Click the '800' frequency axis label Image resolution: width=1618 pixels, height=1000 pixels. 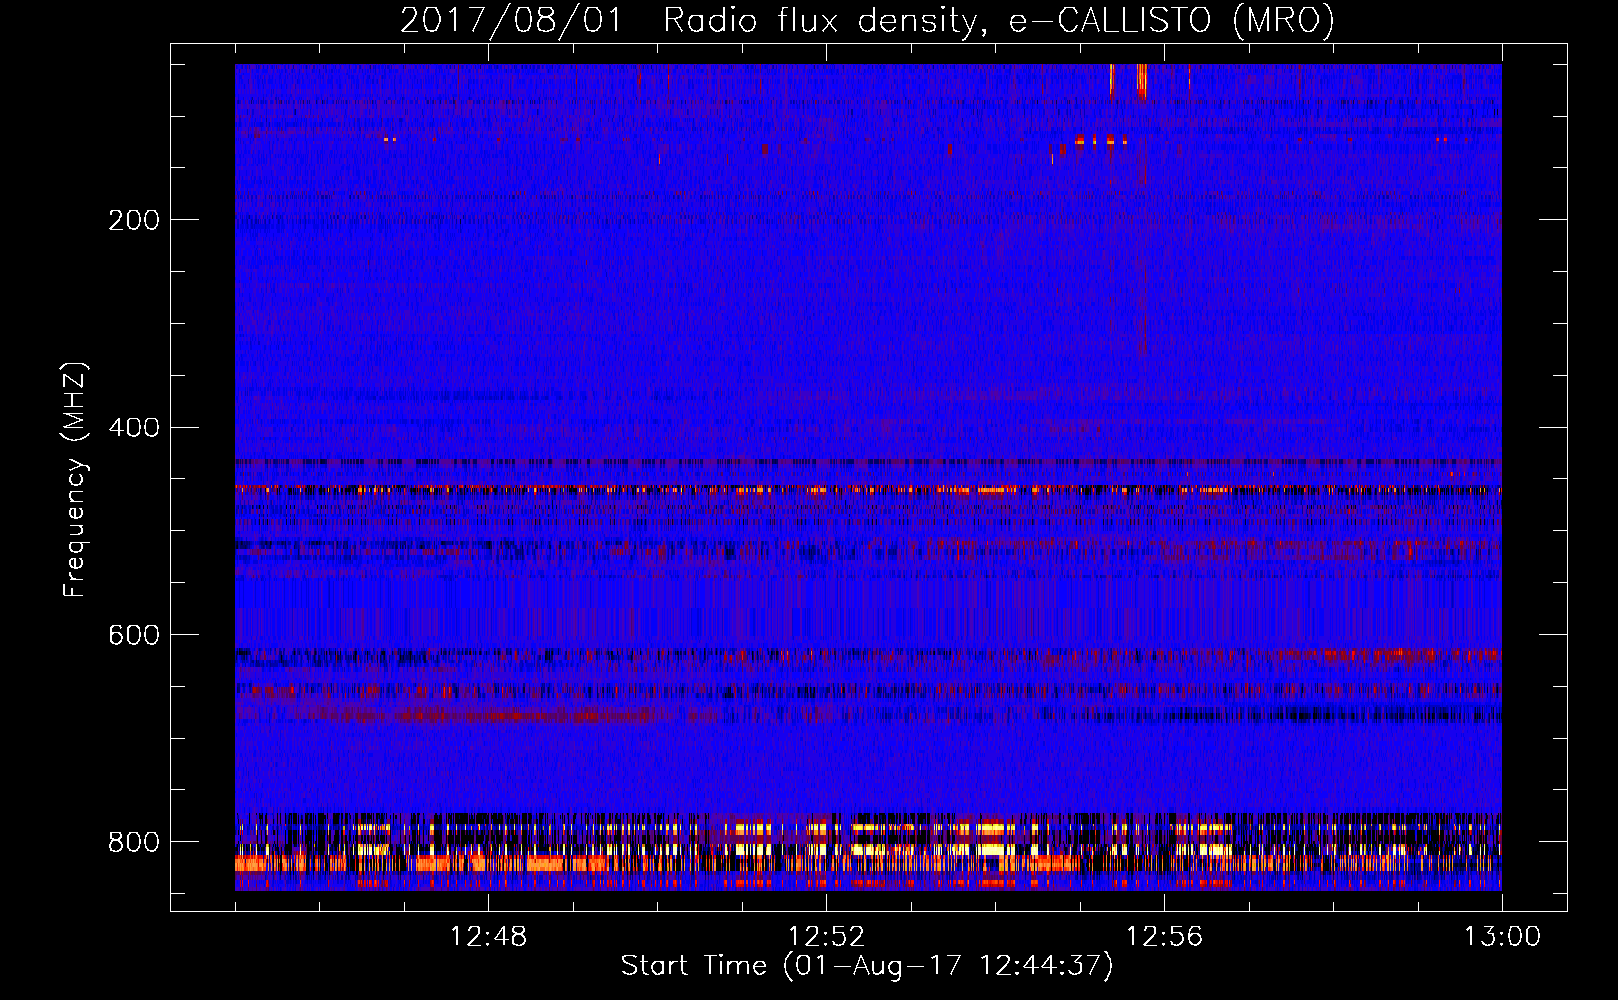tap(134, 842)
